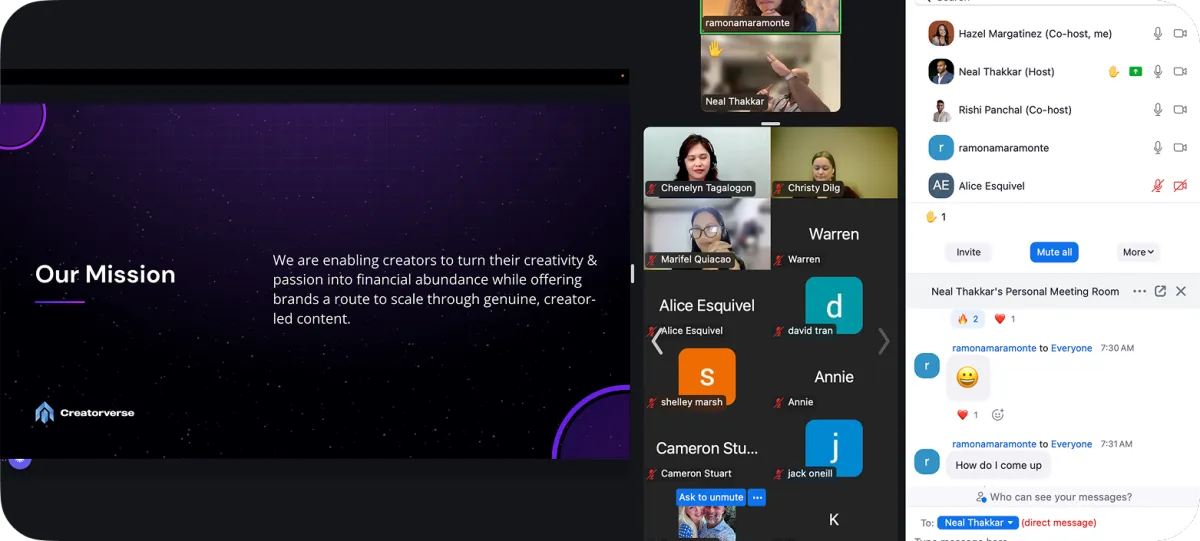Click heart reaction under the smiley message
Screen dimensions: 1200x541
click(968, 415)
